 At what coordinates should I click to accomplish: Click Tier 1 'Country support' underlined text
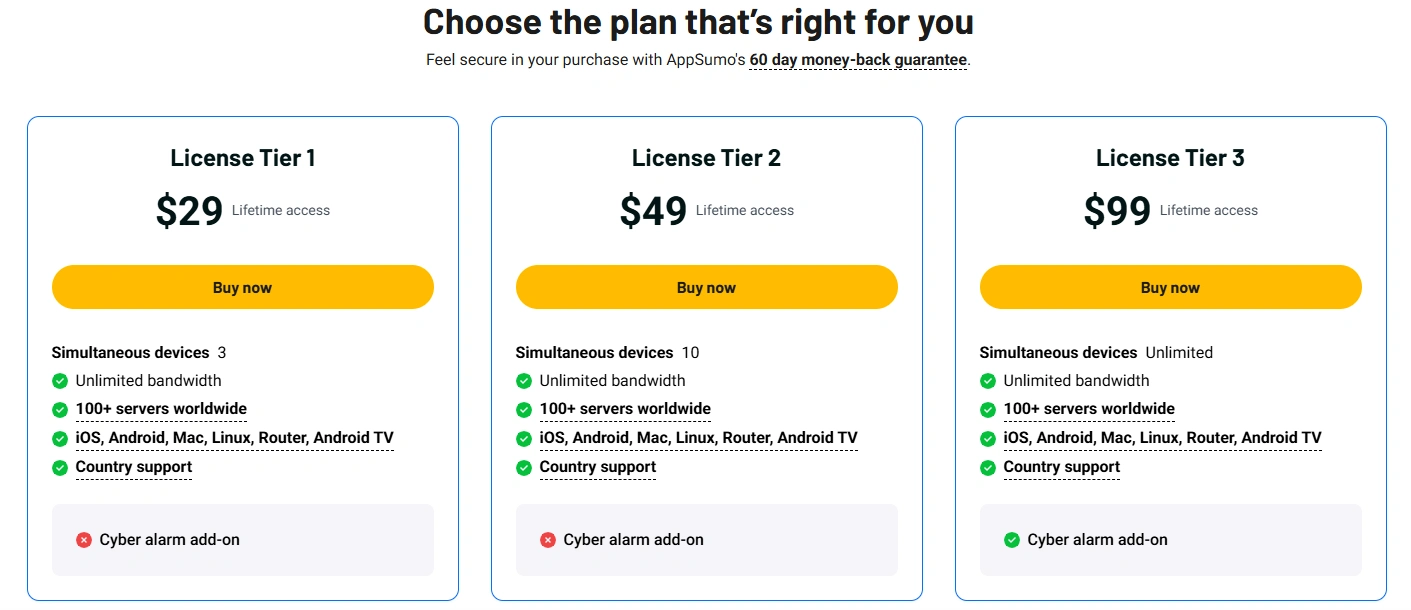pos(134,467)
